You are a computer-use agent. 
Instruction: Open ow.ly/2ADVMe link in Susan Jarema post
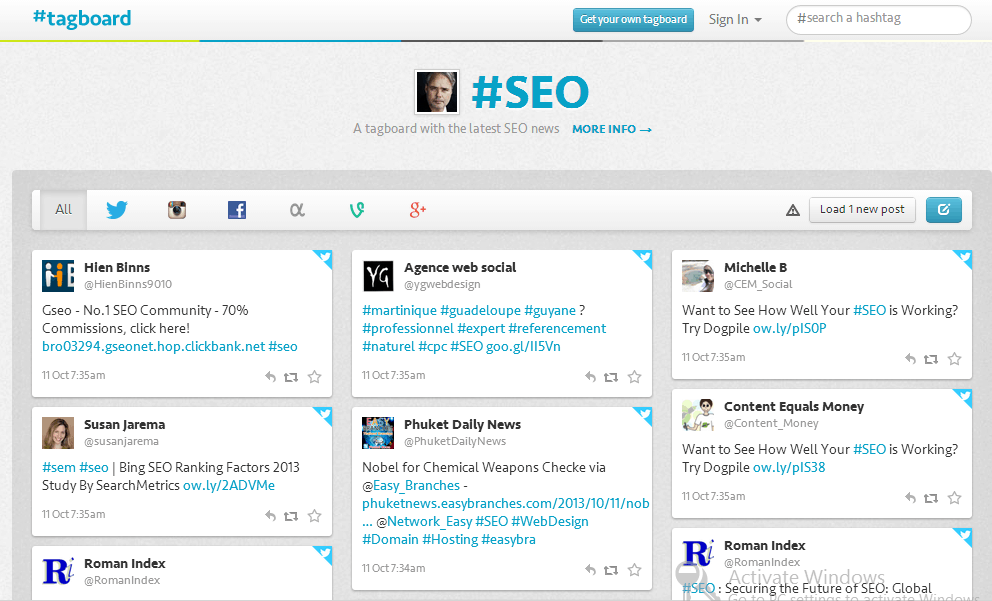click(229, 485)
